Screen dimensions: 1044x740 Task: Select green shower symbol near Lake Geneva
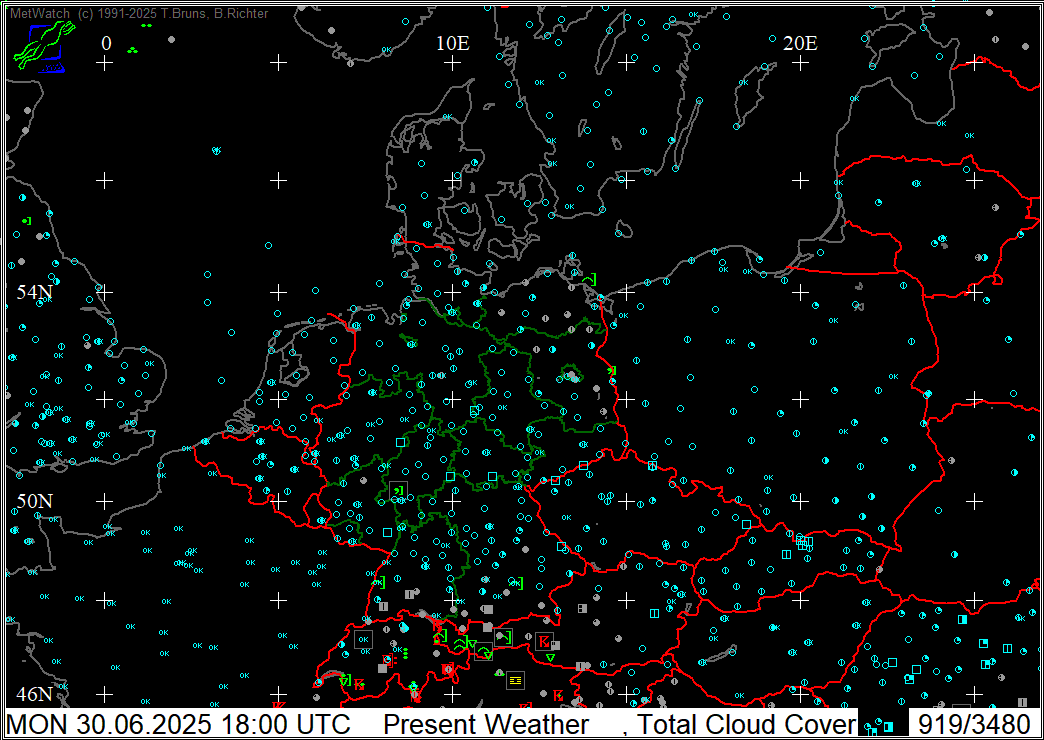[x=345, y=680]
